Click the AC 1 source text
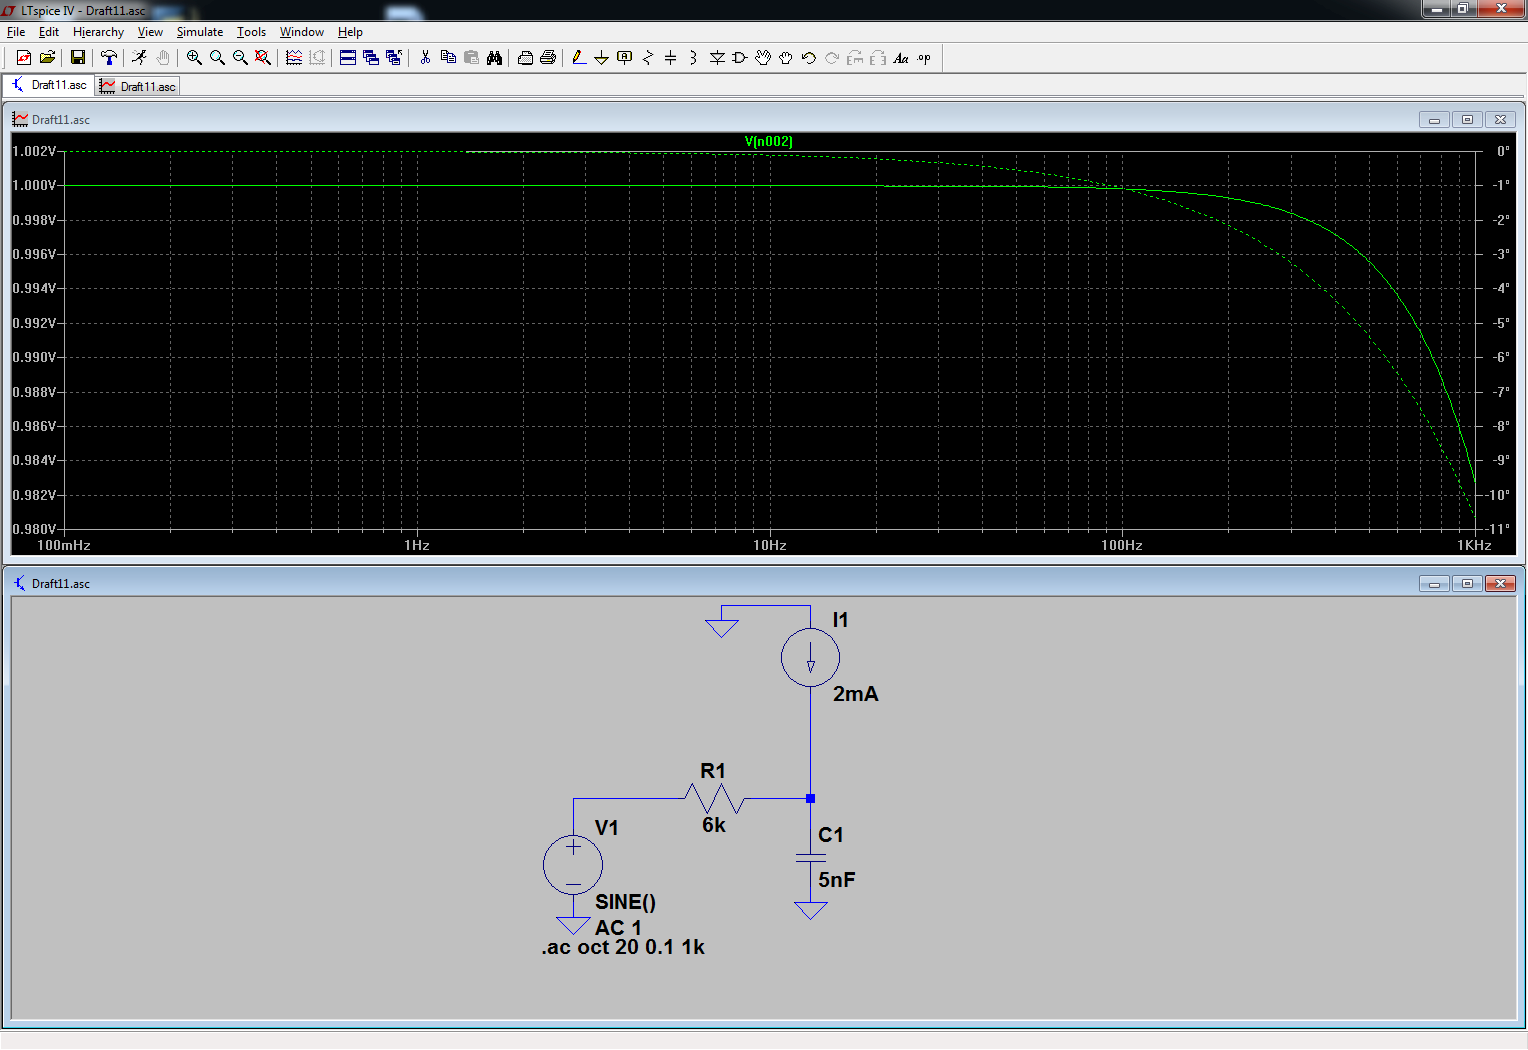 pyautogui.click(x=618, y=928)
